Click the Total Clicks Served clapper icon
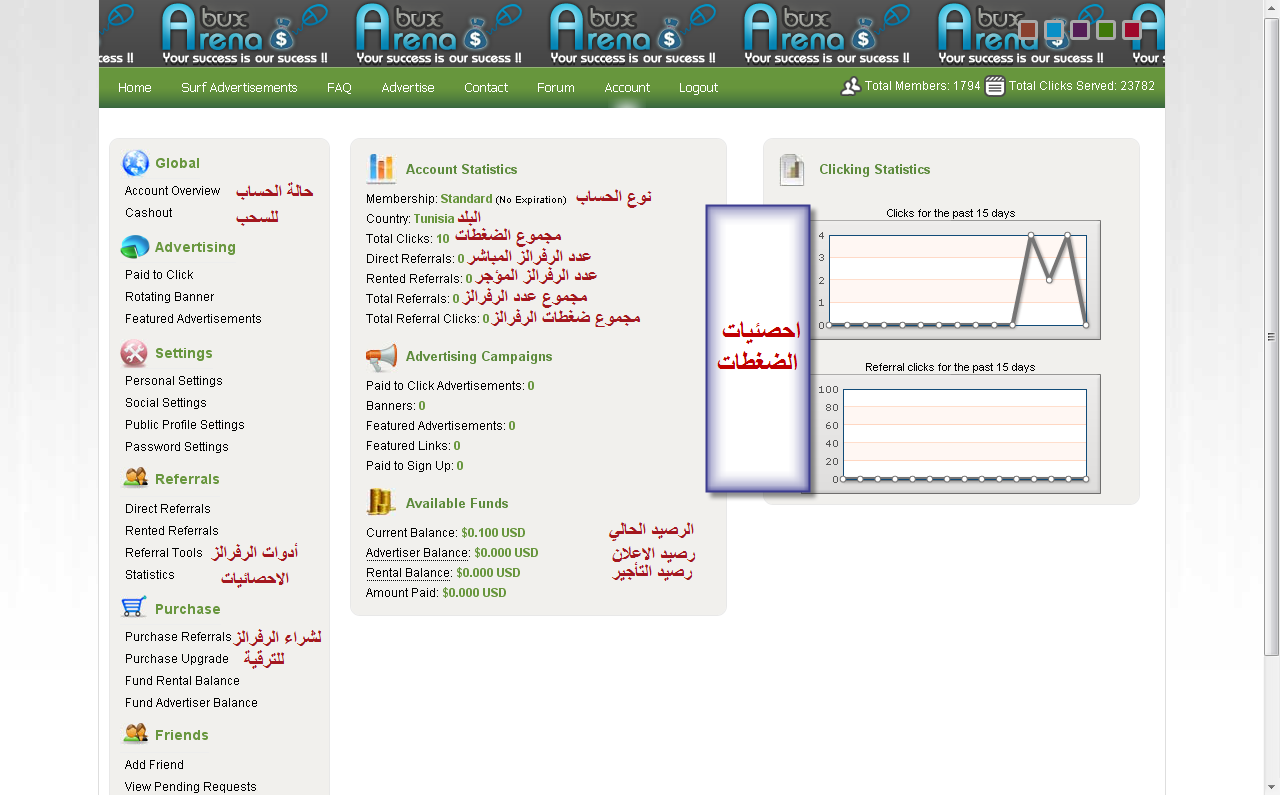The width and height of the screenshot is (1280, 795). point(995,86)
